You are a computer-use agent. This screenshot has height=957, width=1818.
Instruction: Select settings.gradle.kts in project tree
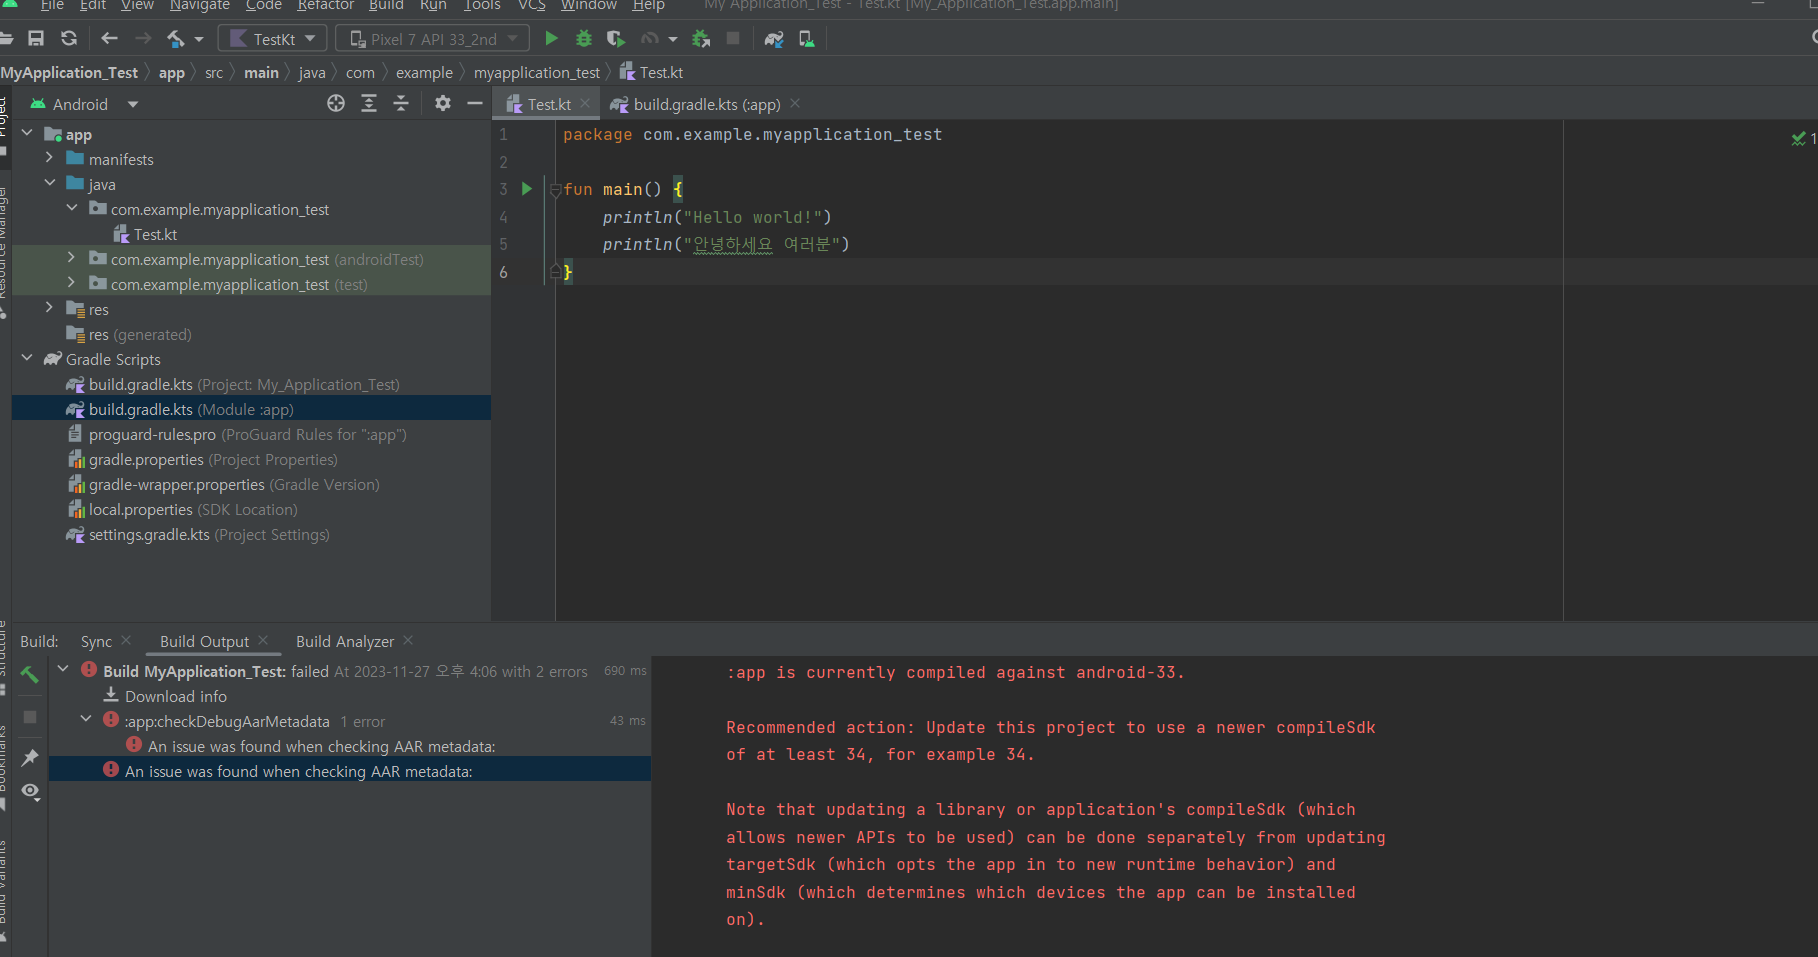[x=198, y=534]
